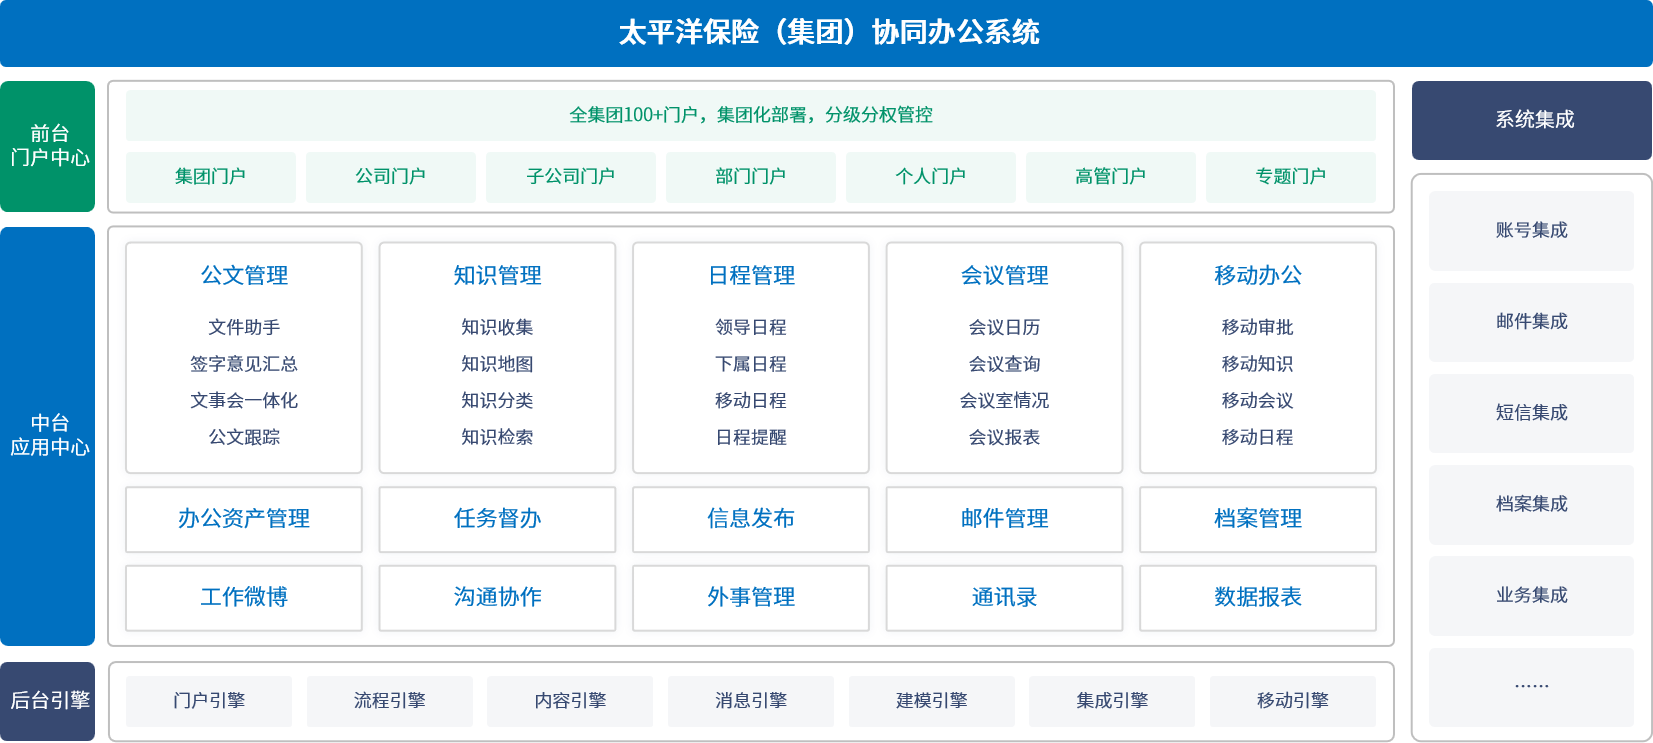Click the 部门门户 portal box
The image size is (1653, 743).
pos(751,177)
